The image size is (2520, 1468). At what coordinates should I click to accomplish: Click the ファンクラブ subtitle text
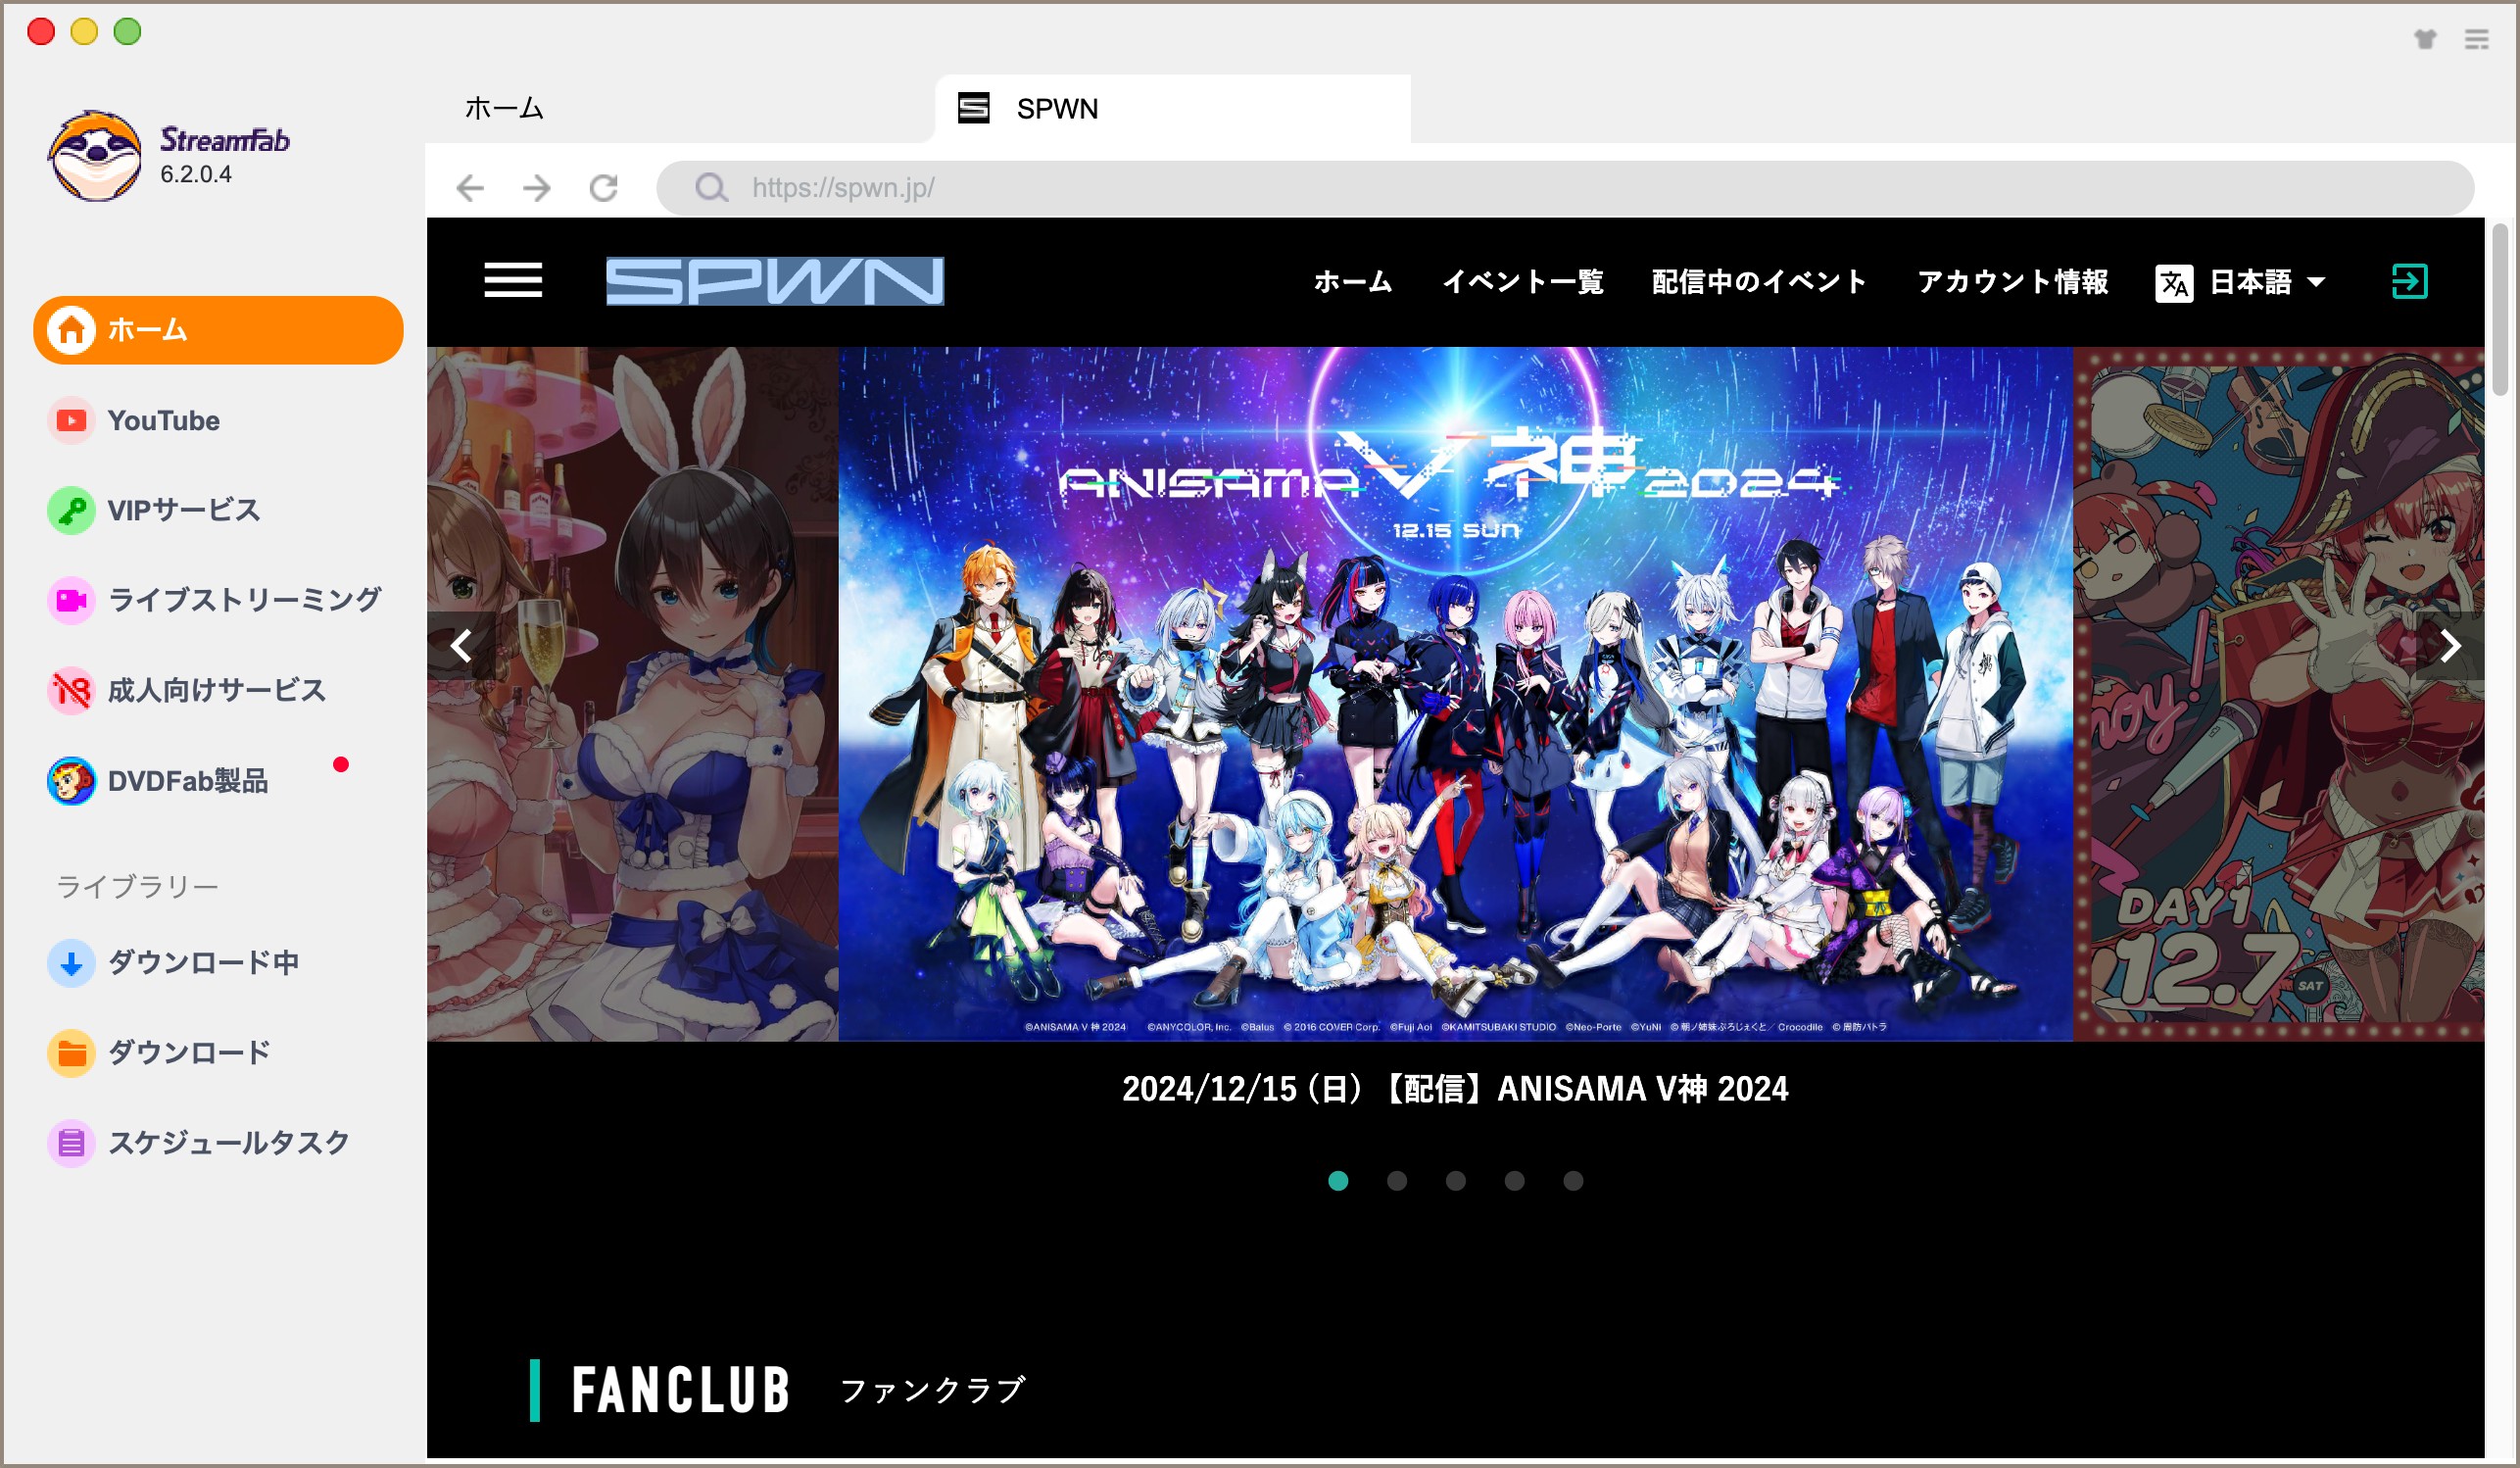[x=932, y=1390]
